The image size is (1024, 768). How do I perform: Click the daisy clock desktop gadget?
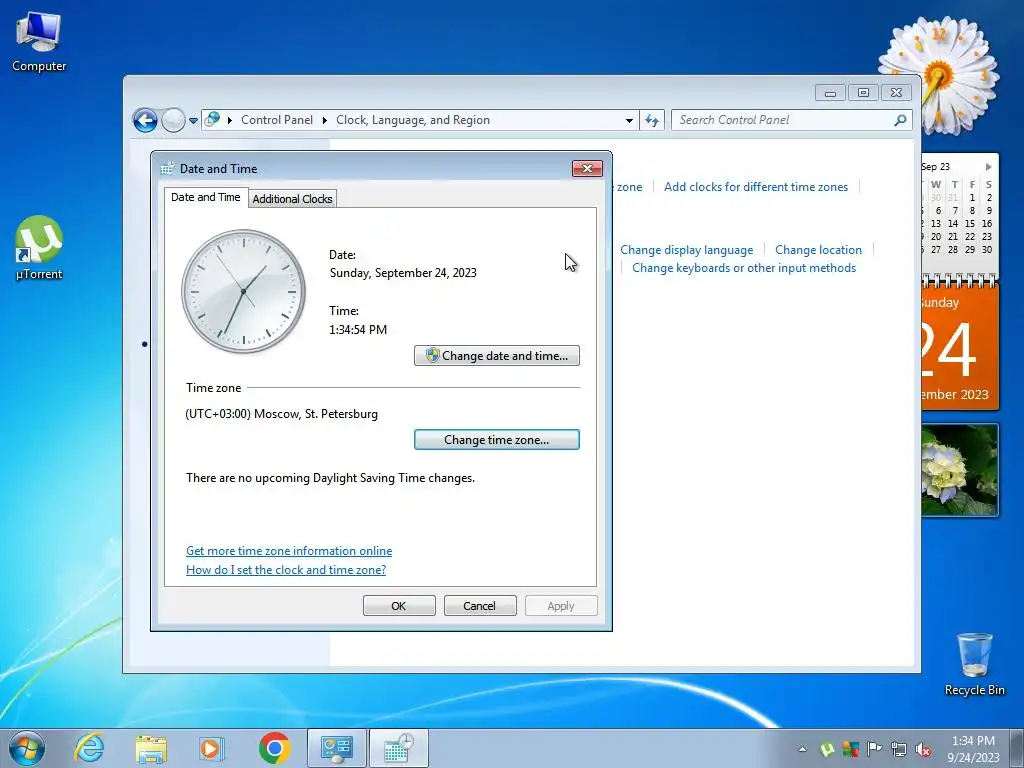[938, 75]
